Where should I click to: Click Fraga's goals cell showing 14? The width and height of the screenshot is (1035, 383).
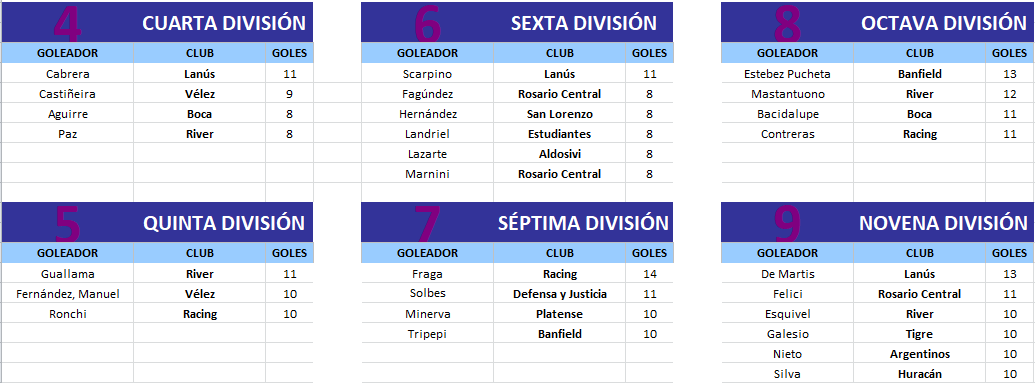[x=650, y=274]
